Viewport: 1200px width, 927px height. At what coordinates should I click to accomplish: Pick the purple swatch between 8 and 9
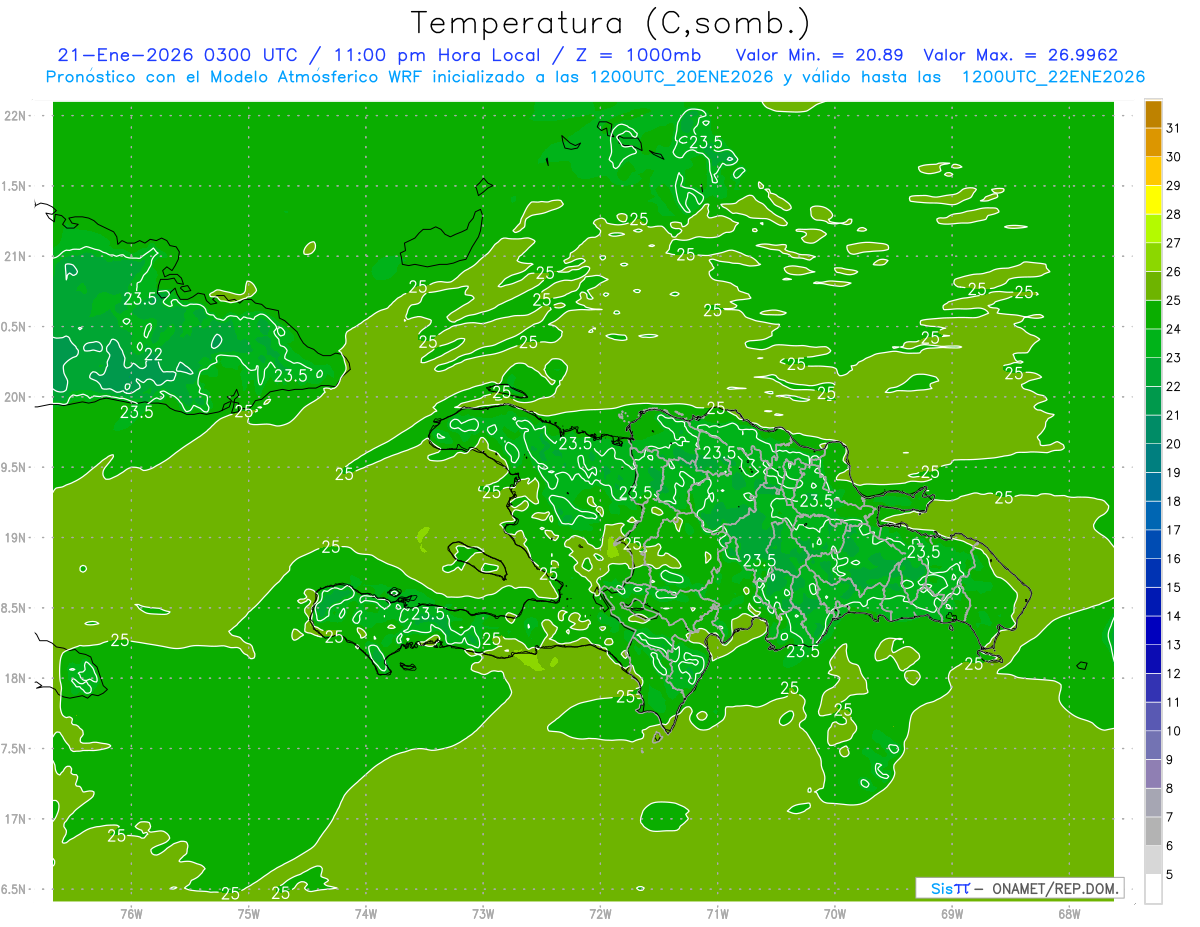click(1153, 775)
